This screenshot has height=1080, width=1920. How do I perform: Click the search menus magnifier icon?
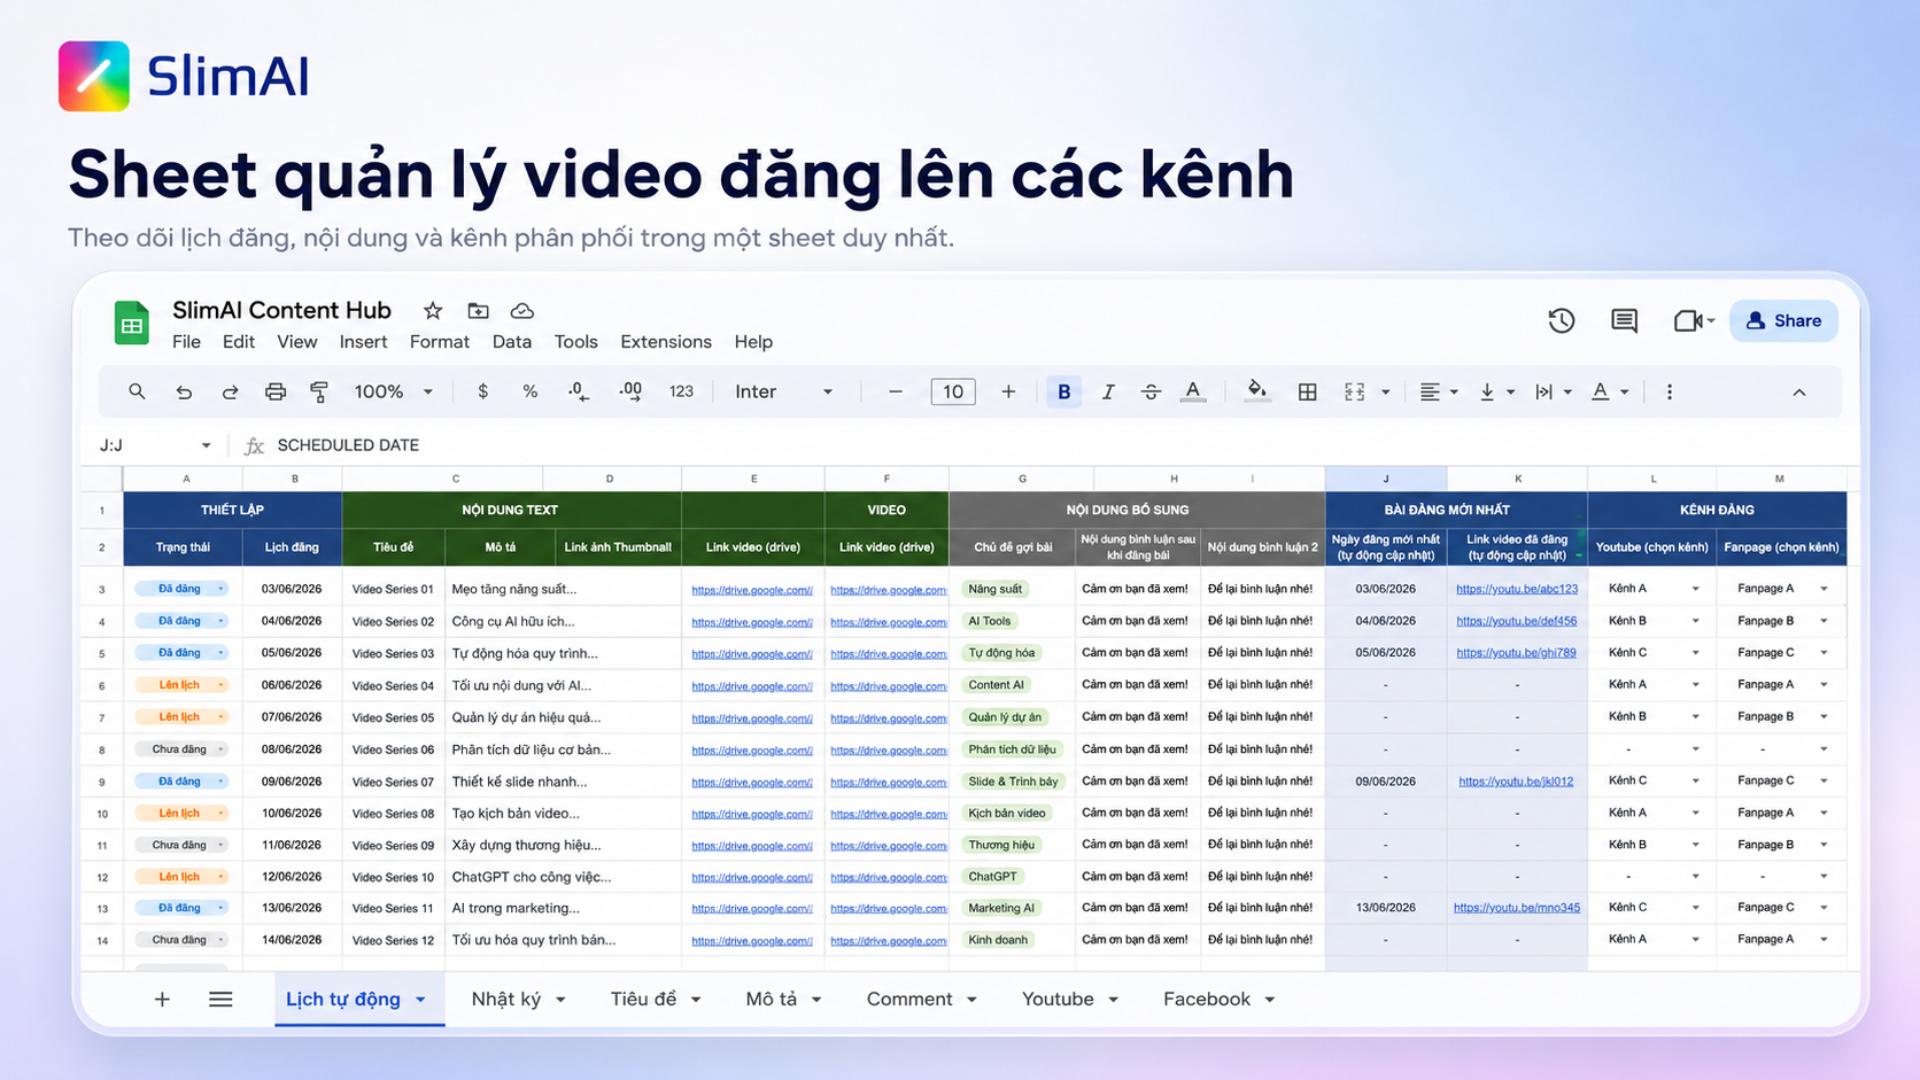coord(137,392)
